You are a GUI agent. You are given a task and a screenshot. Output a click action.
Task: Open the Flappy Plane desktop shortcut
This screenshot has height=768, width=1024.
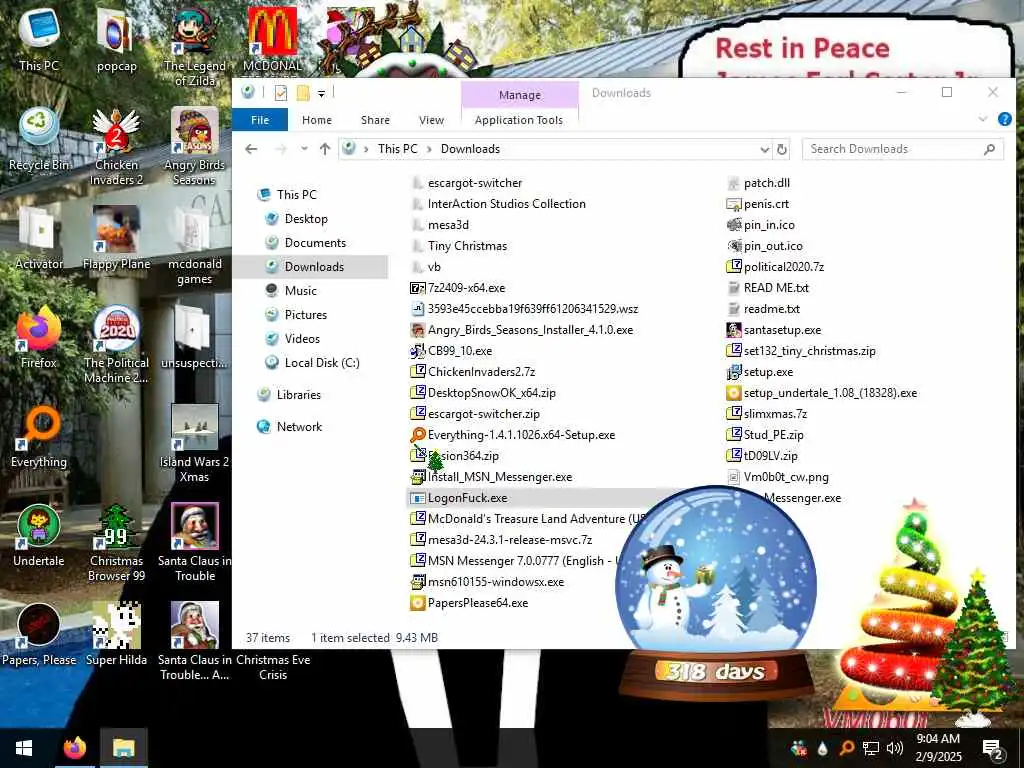[x=116, y=239]
